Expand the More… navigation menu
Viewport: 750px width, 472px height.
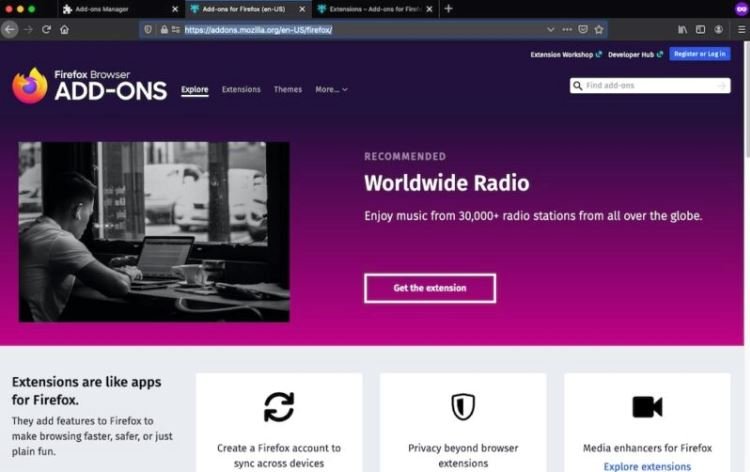331,89
